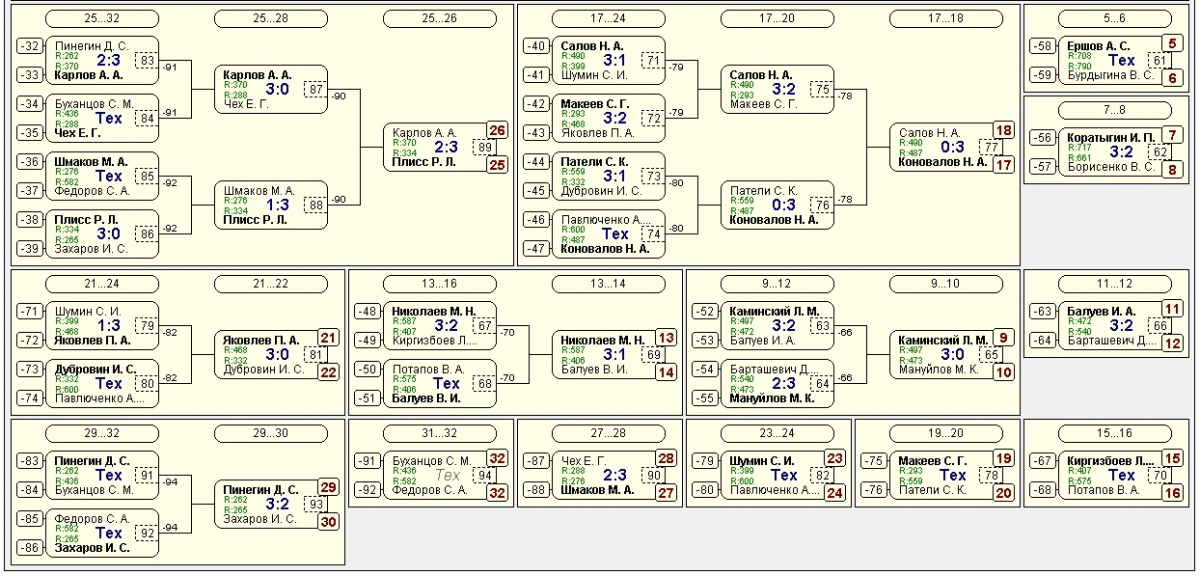Screen dimensions: 1200x576
Task: Select the place 17 result box
Action: pyautogui.click(x=1002, y=164)
